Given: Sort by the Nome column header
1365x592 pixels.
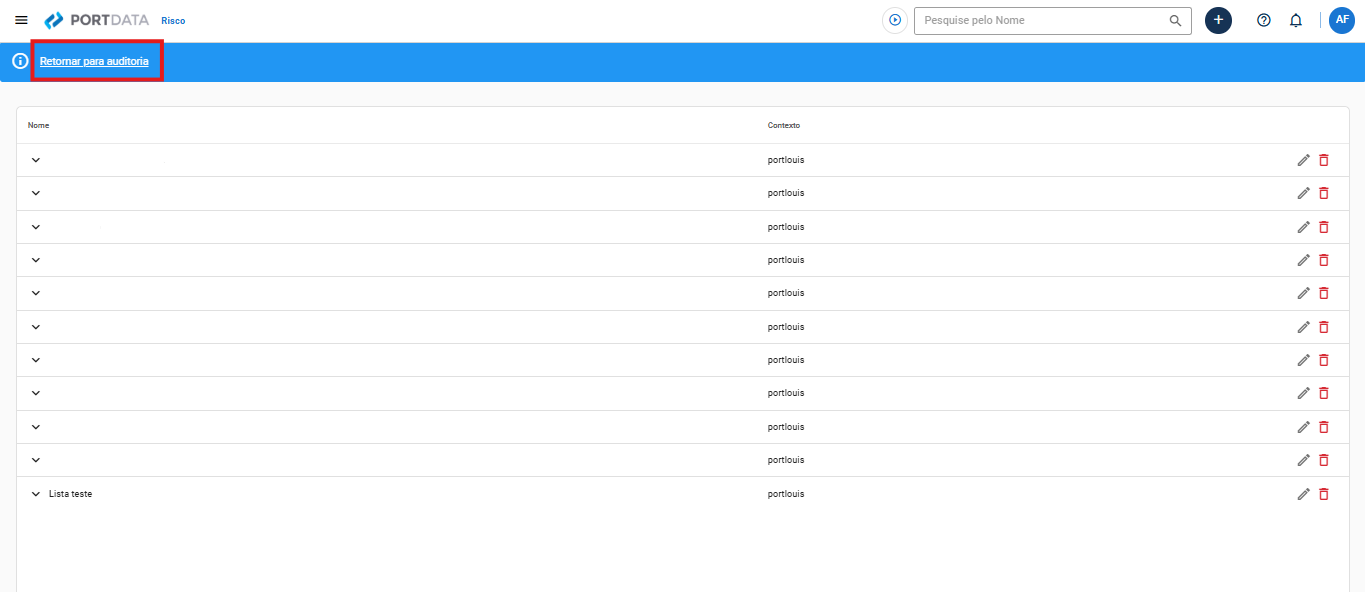Looking at the screenshot, I should [x=38, y=125].
